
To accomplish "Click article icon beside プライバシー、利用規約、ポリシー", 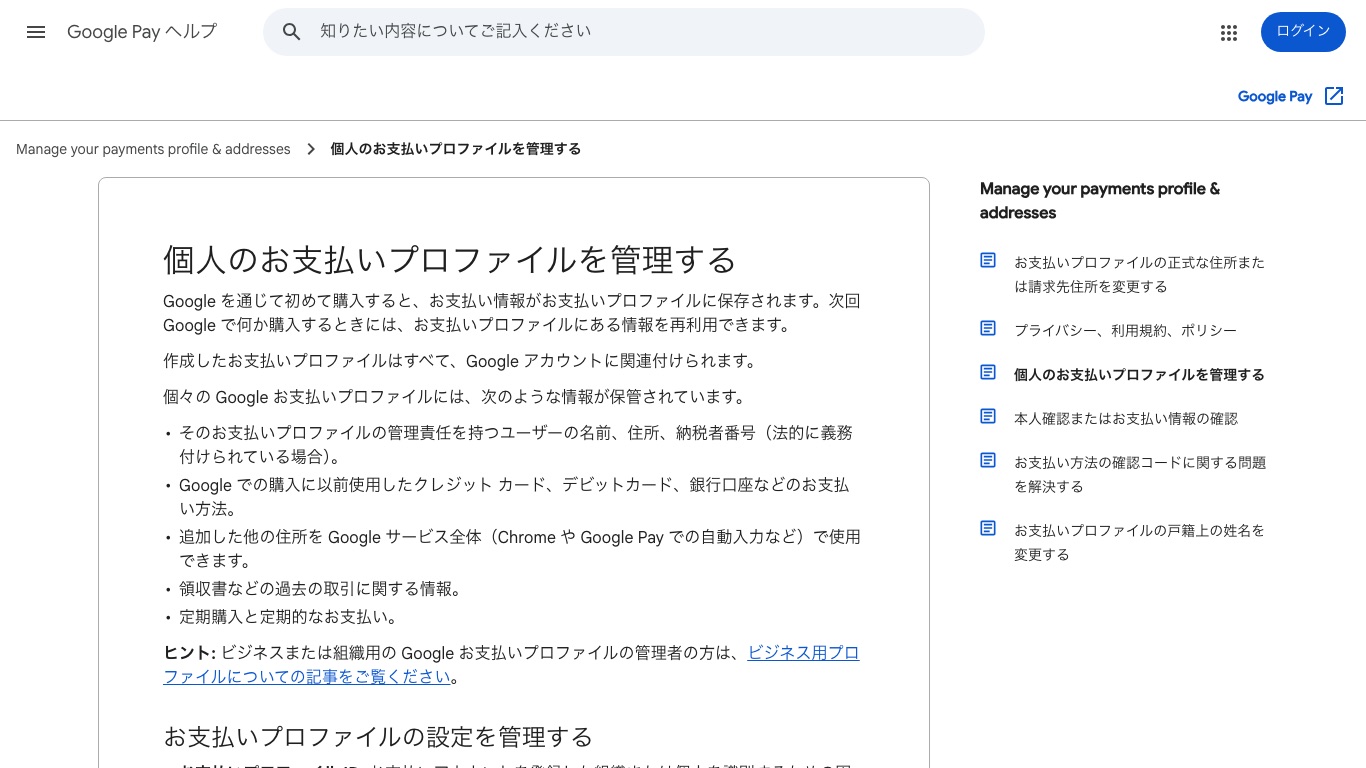I will (x=988, y=328).
